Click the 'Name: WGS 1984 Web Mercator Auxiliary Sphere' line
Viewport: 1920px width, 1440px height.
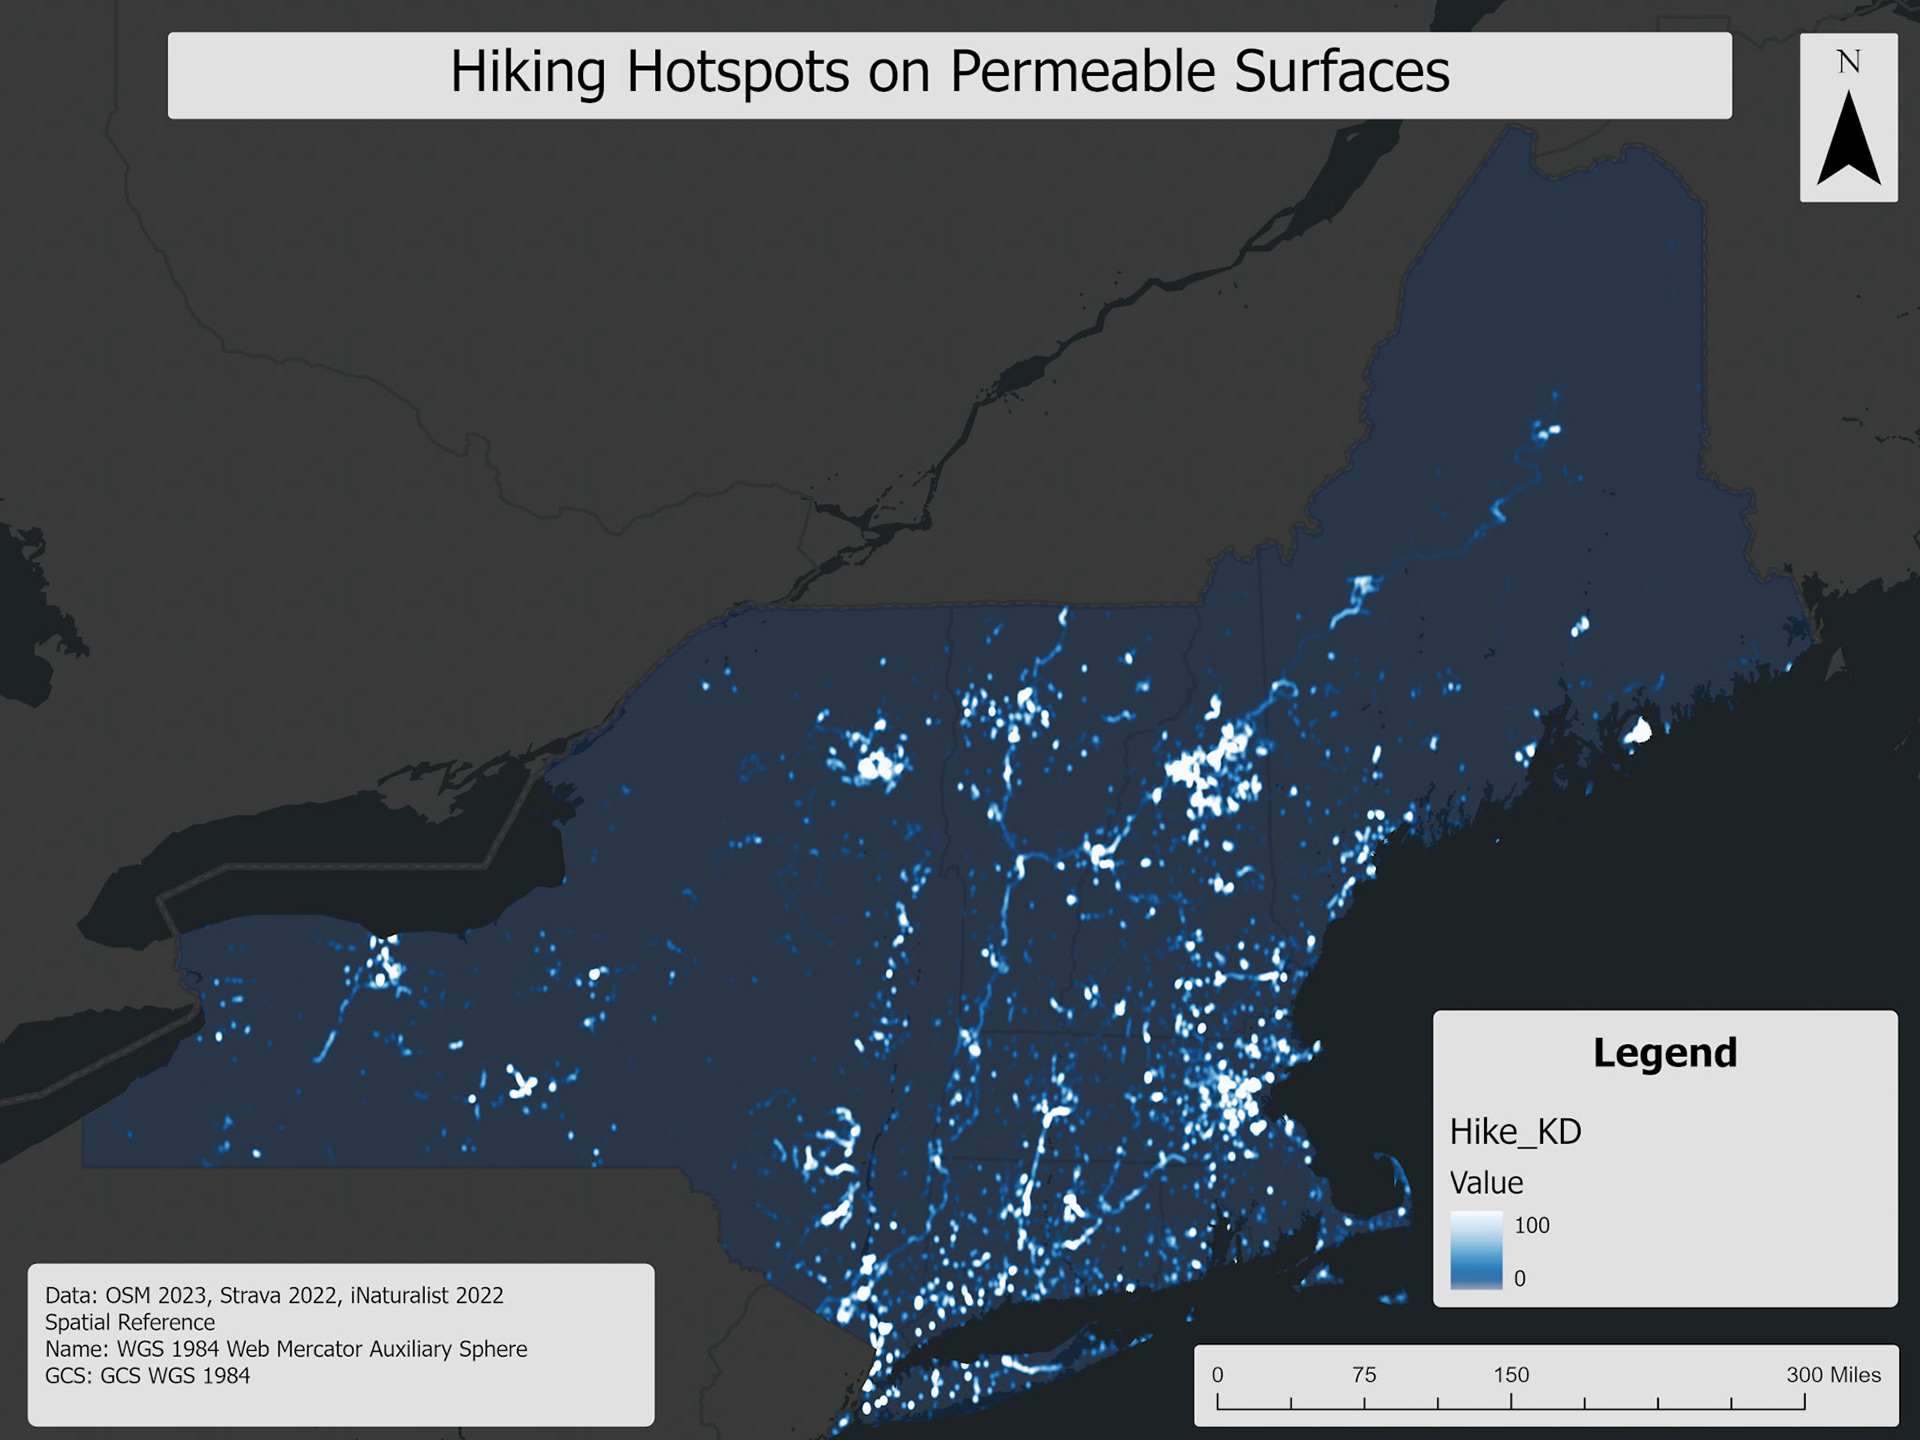point(286,1349)
